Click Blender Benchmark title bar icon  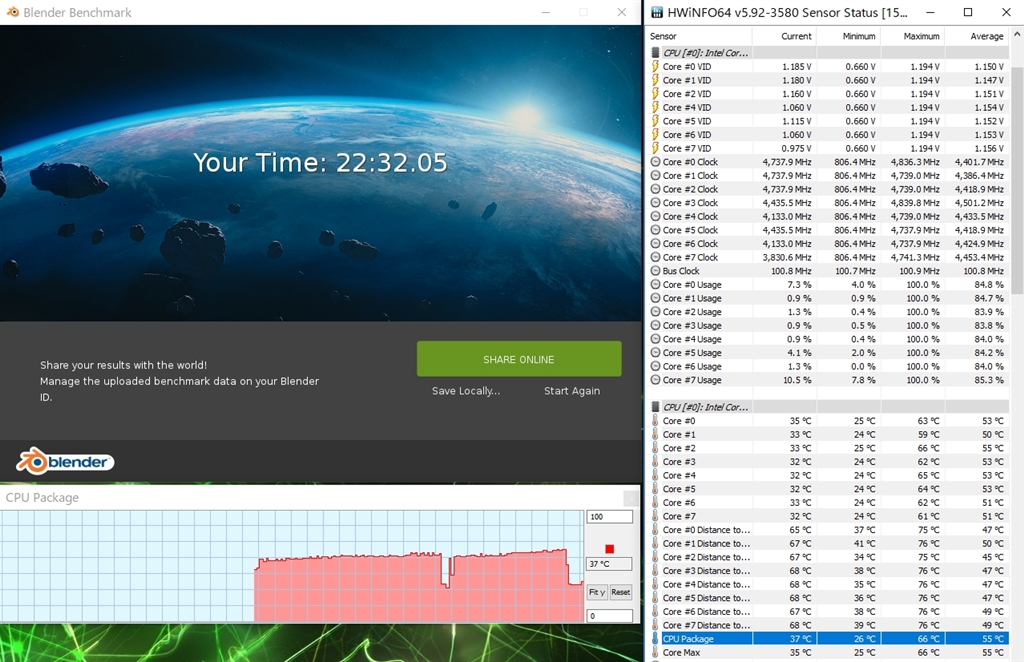(12, 12)
